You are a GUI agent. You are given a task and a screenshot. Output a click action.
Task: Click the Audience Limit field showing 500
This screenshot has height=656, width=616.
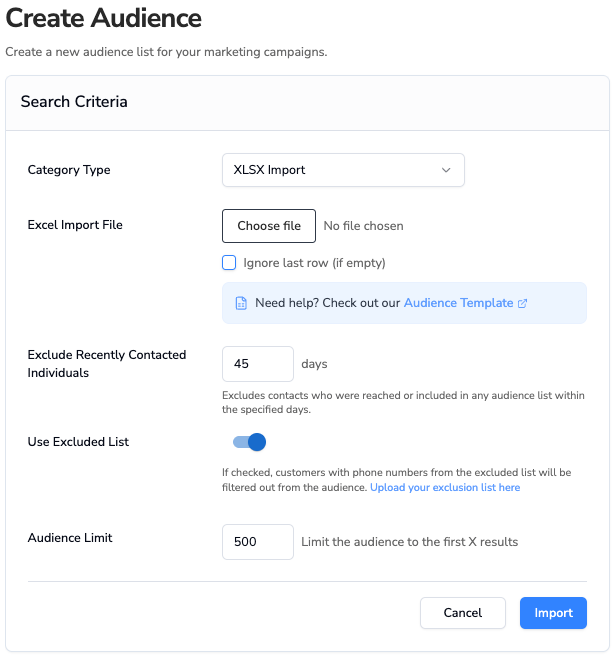point(258,542)
